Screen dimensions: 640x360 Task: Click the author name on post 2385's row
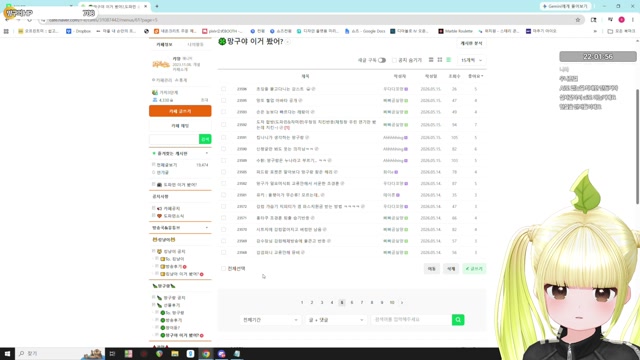(388, 172)
